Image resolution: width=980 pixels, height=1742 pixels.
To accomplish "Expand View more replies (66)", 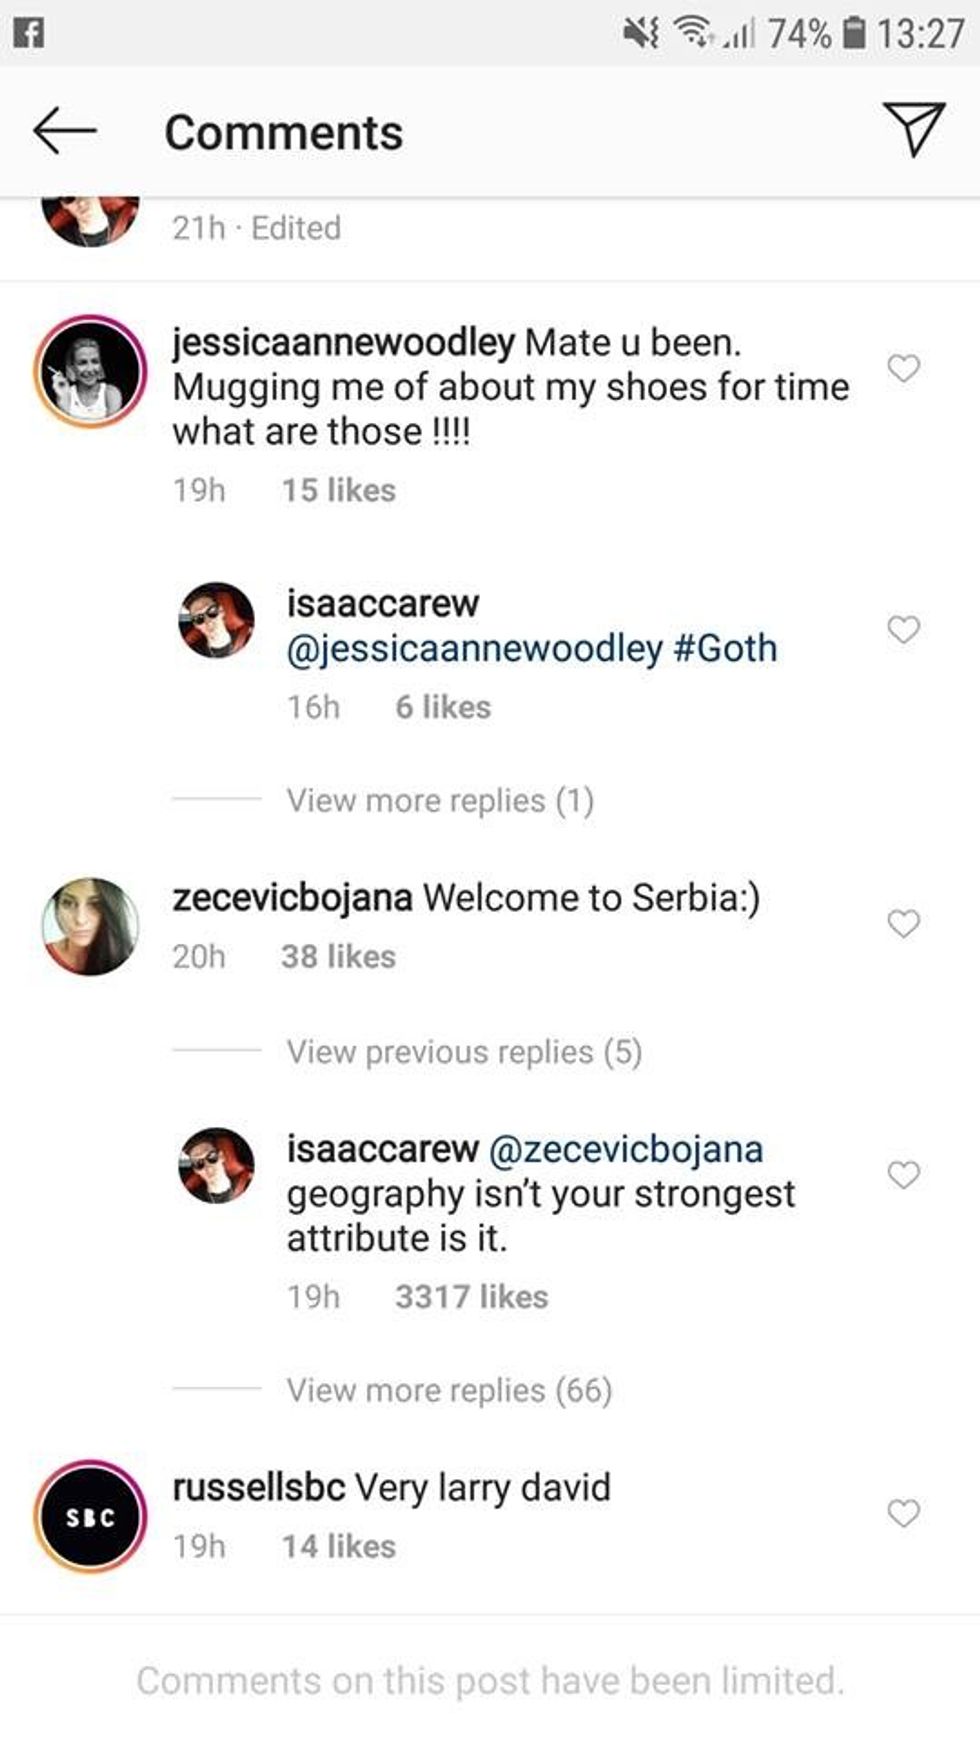I will (x=449, y=1390).
